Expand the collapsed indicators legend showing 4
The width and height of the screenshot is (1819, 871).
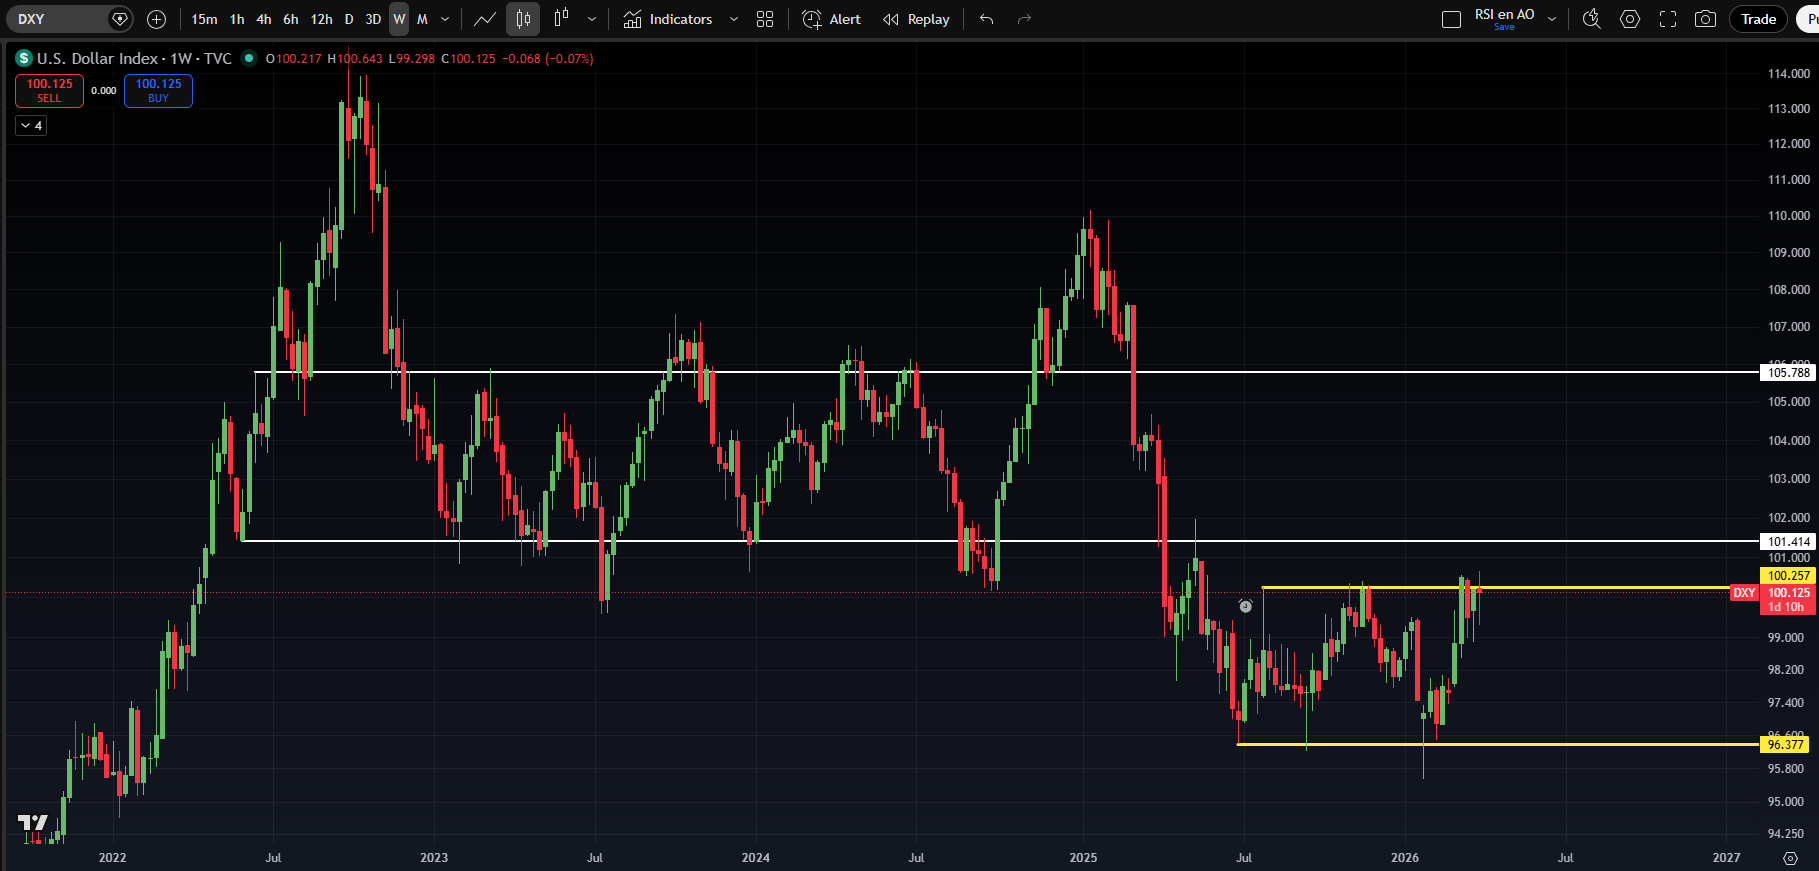[31, 125]
